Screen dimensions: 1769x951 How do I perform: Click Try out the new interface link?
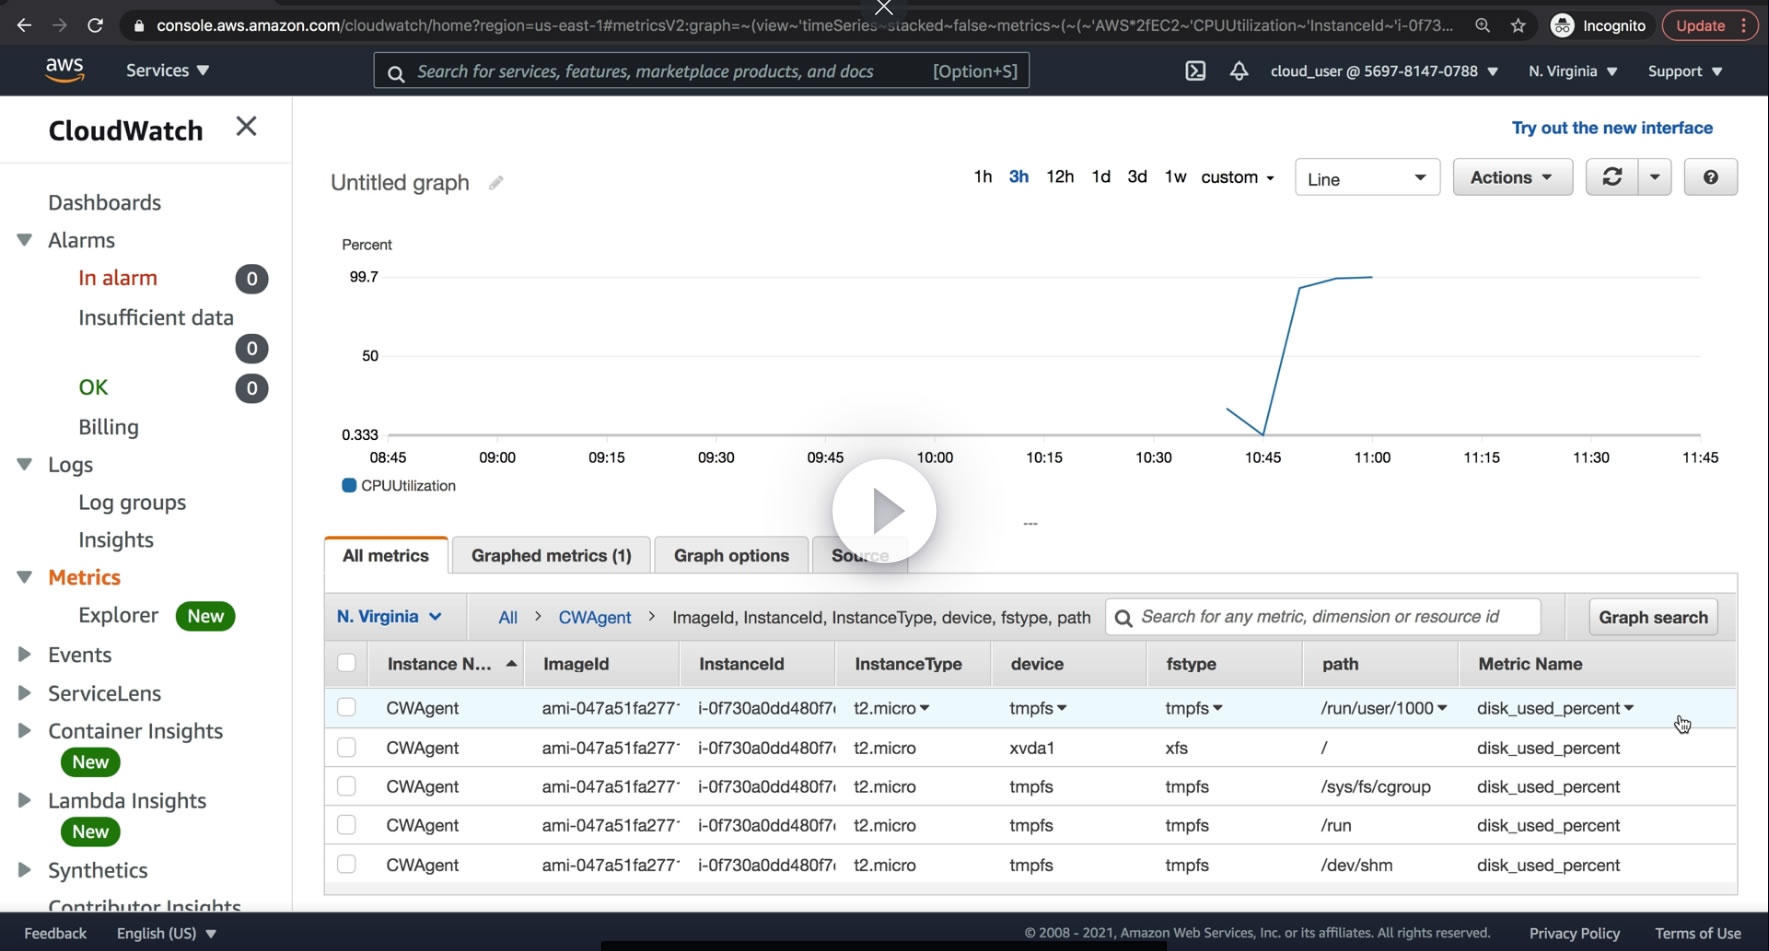(1612, 128)
